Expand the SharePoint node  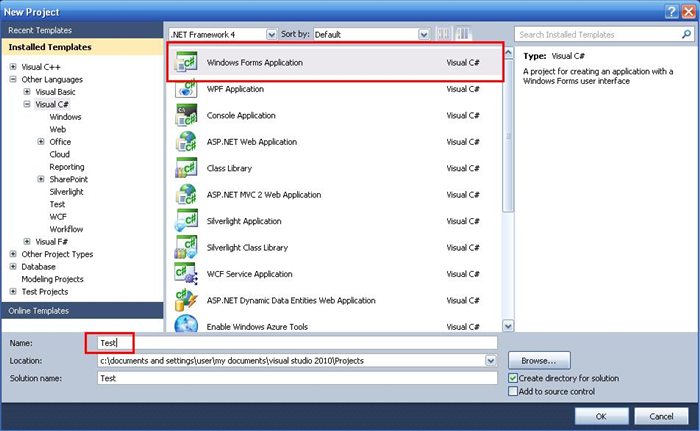coord(41,179)
